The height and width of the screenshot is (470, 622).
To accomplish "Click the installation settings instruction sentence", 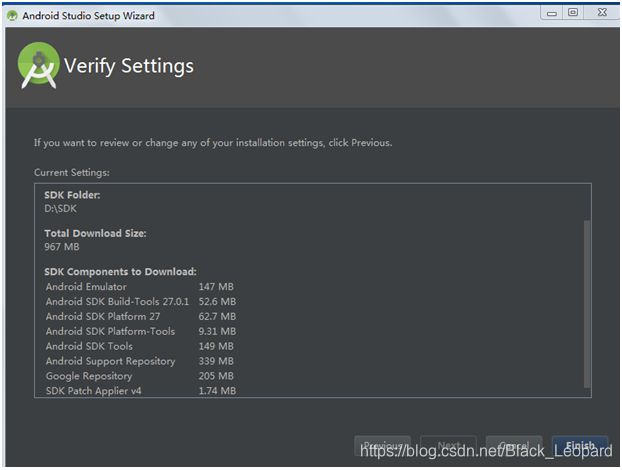I will (x=213, y=143).
